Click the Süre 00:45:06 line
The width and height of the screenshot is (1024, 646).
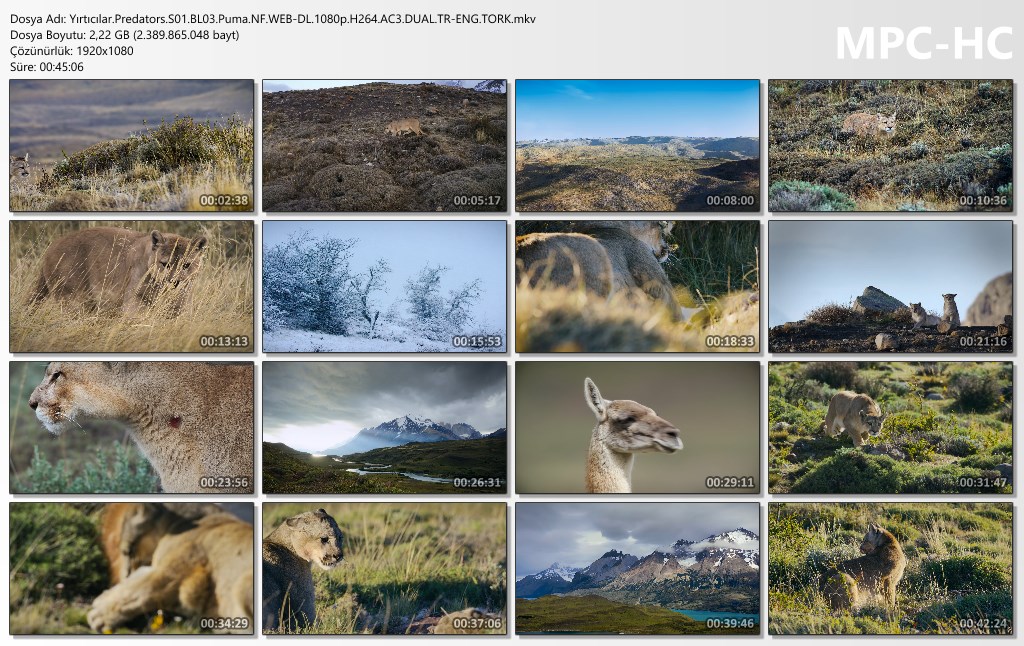coord(47,67)
